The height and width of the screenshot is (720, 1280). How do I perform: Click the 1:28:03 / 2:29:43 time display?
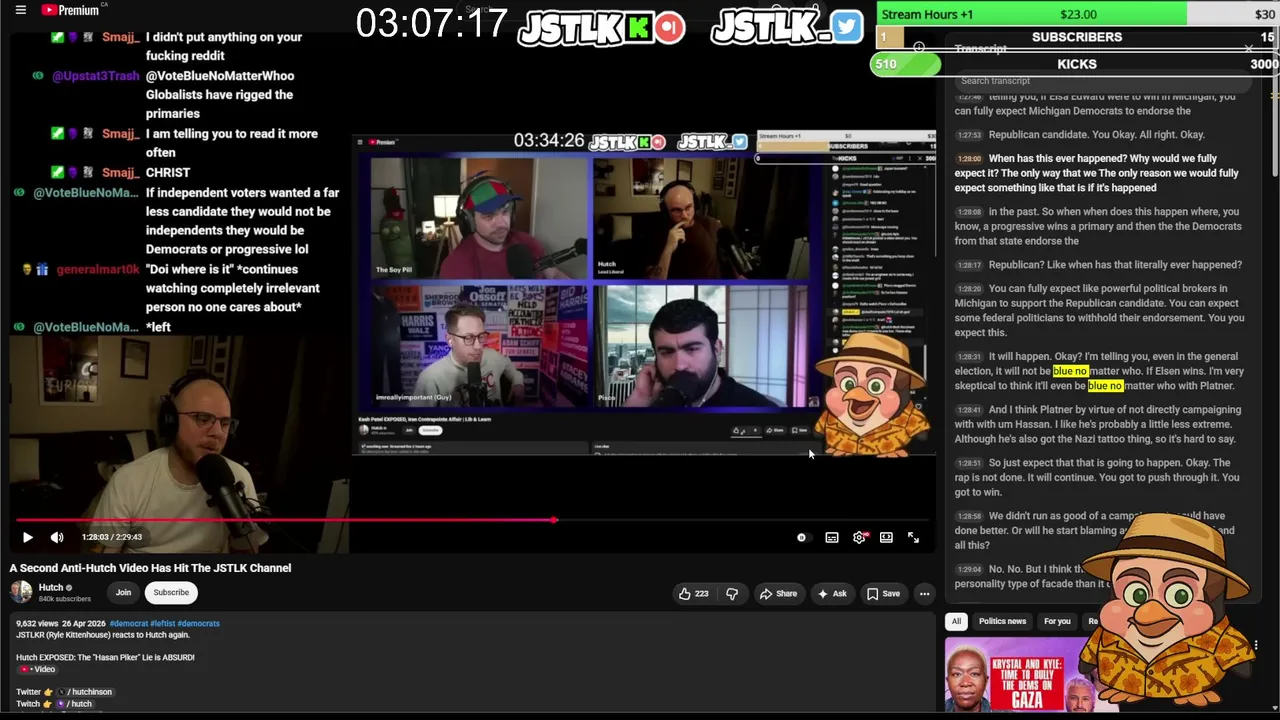(x=112, y=537)
